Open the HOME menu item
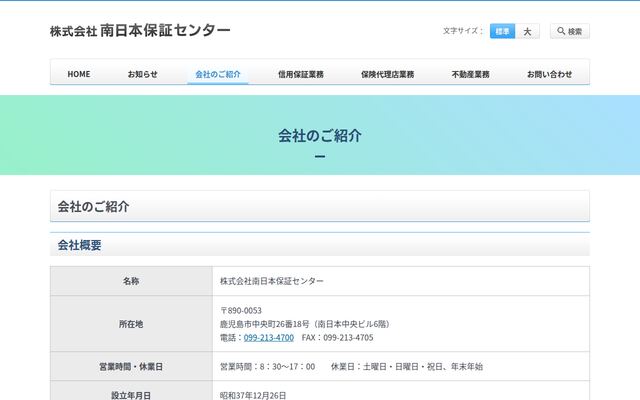 (x=79, y=74)
